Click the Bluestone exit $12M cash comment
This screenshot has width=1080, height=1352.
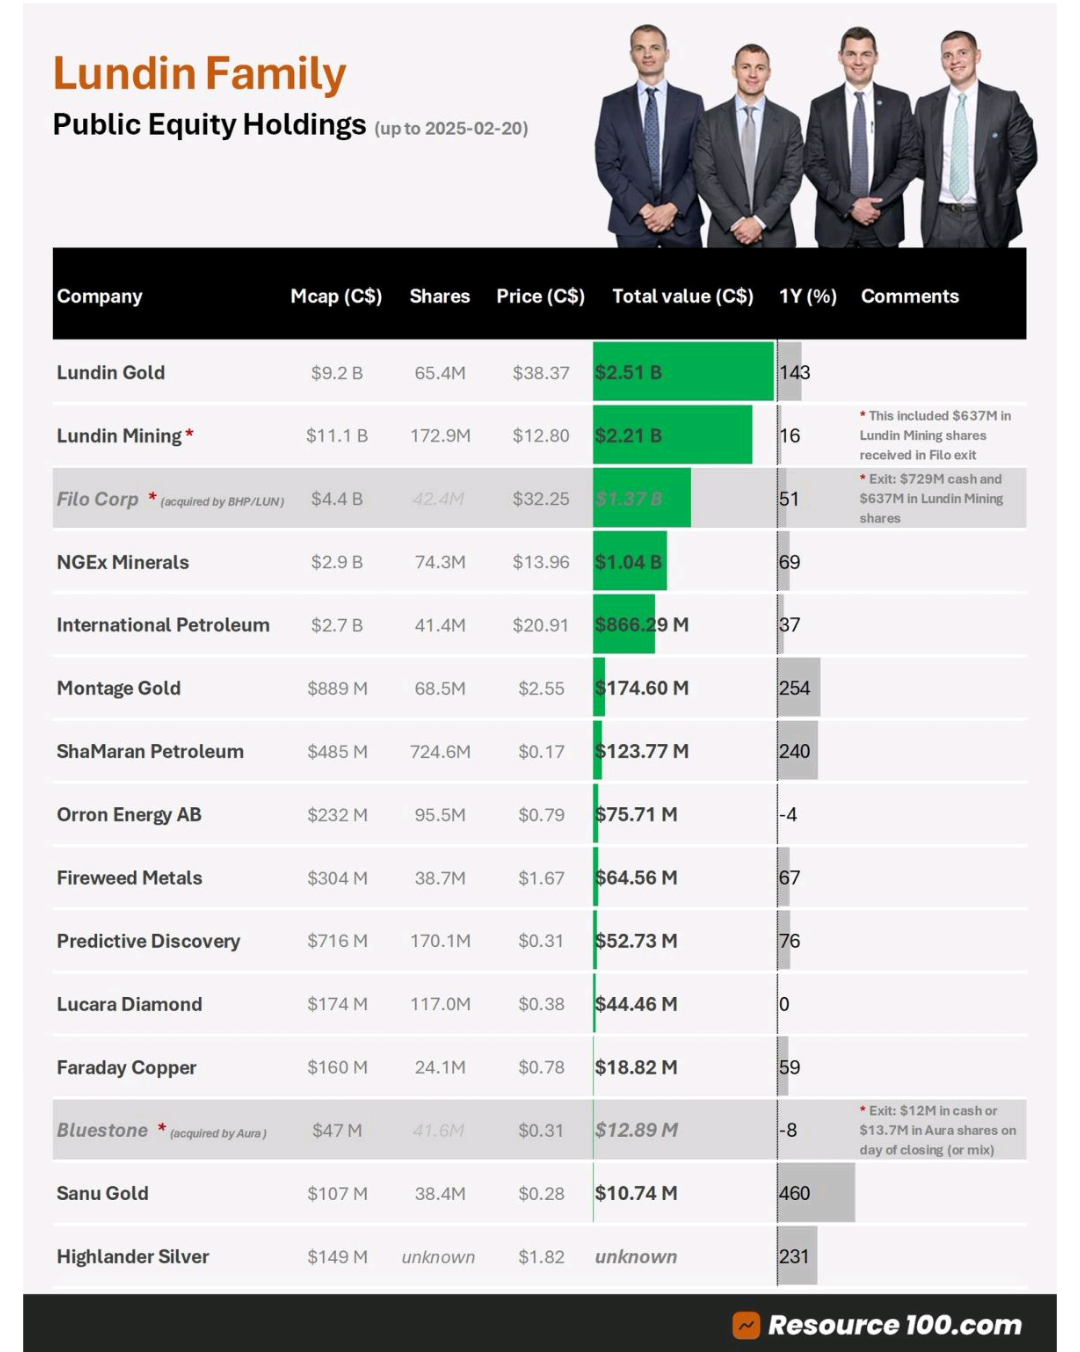937,1130
